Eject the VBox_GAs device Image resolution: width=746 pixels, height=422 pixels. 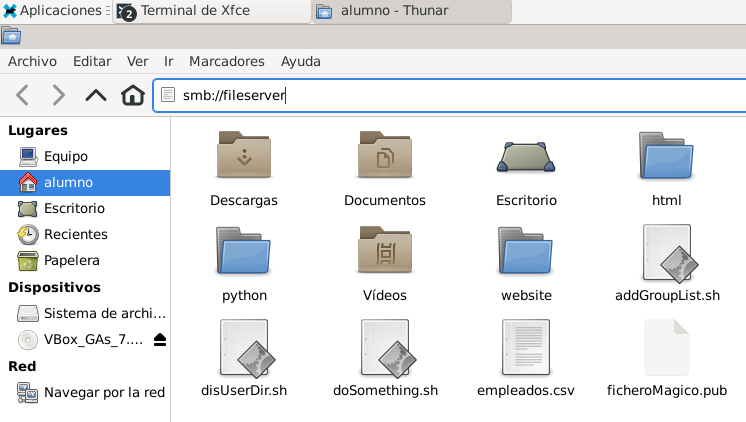160,340
